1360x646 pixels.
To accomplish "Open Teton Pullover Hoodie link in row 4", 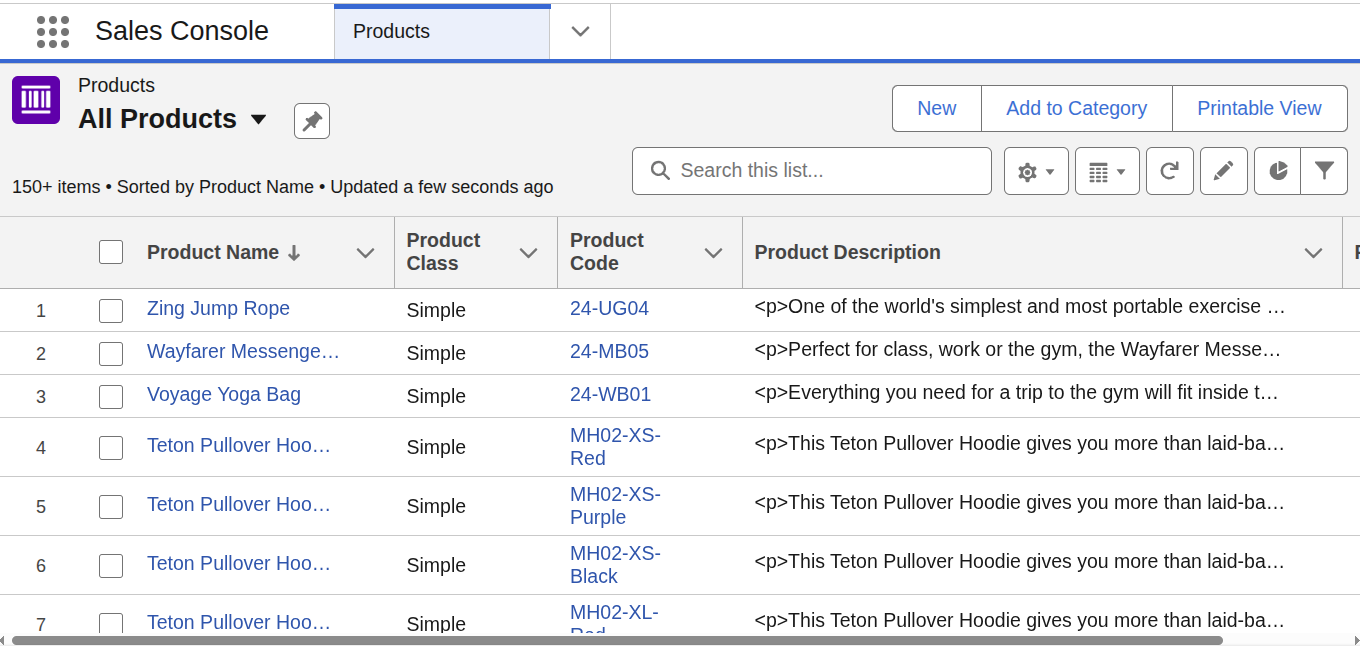I will [238, 445].
